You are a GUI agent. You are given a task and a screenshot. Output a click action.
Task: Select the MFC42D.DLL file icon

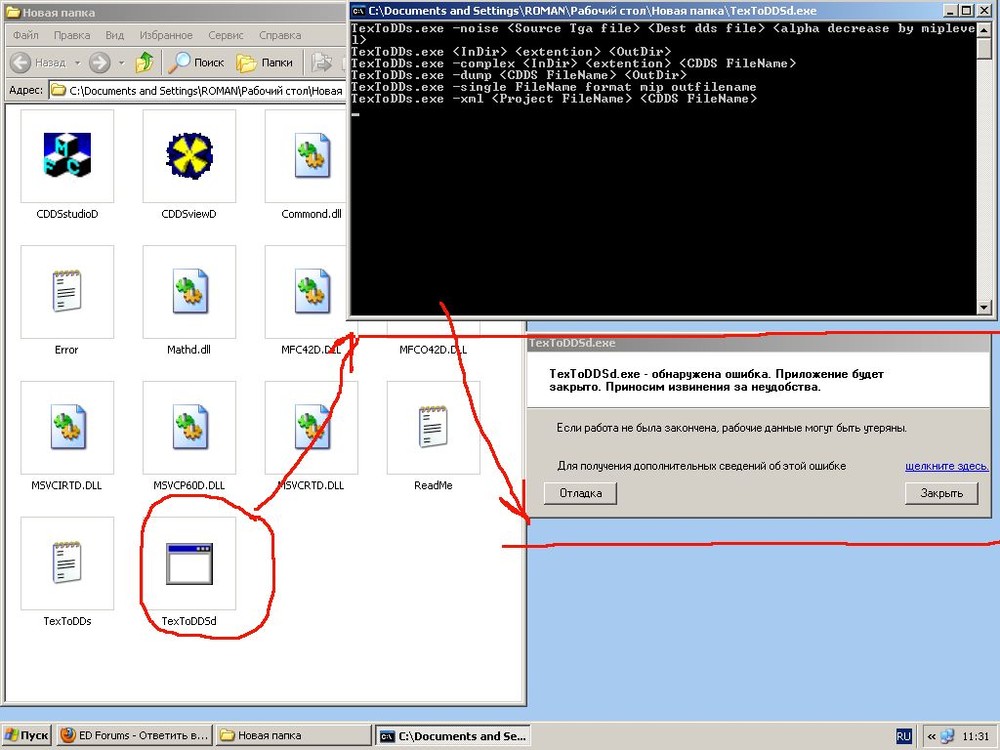point(312,291)
